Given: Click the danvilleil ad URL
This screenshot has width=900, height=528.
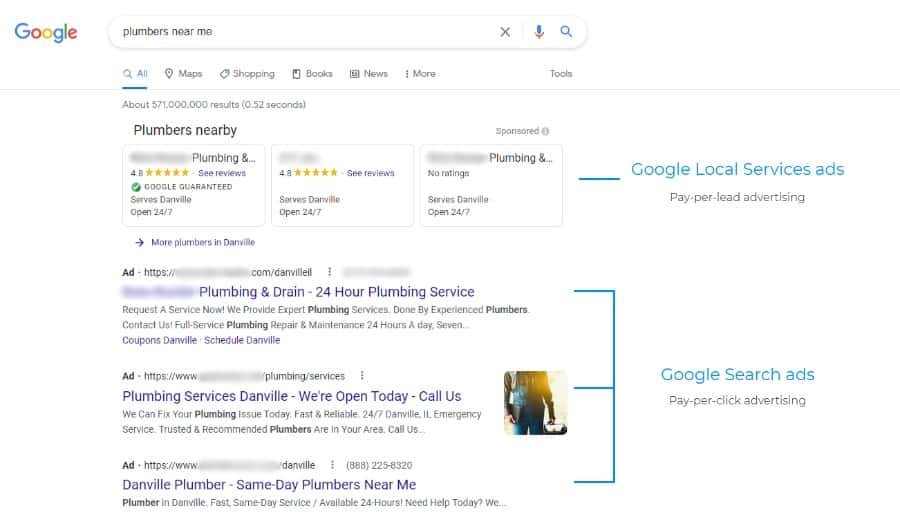Looking at the screenshot, I should [x=228, y=273].
